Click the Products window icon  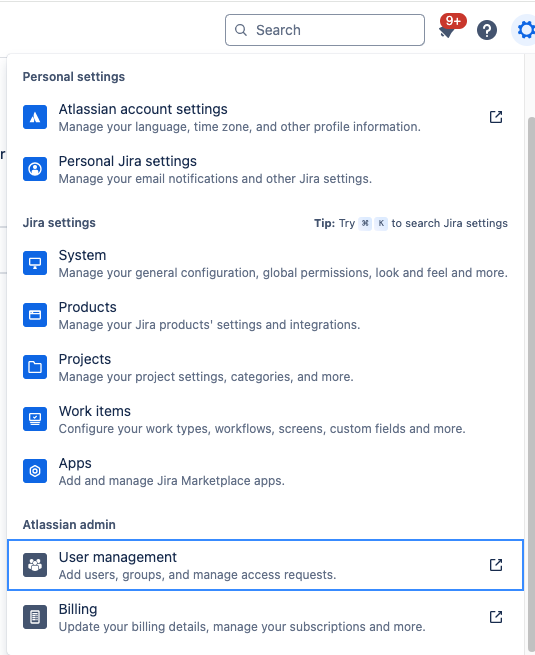(35, 315)
